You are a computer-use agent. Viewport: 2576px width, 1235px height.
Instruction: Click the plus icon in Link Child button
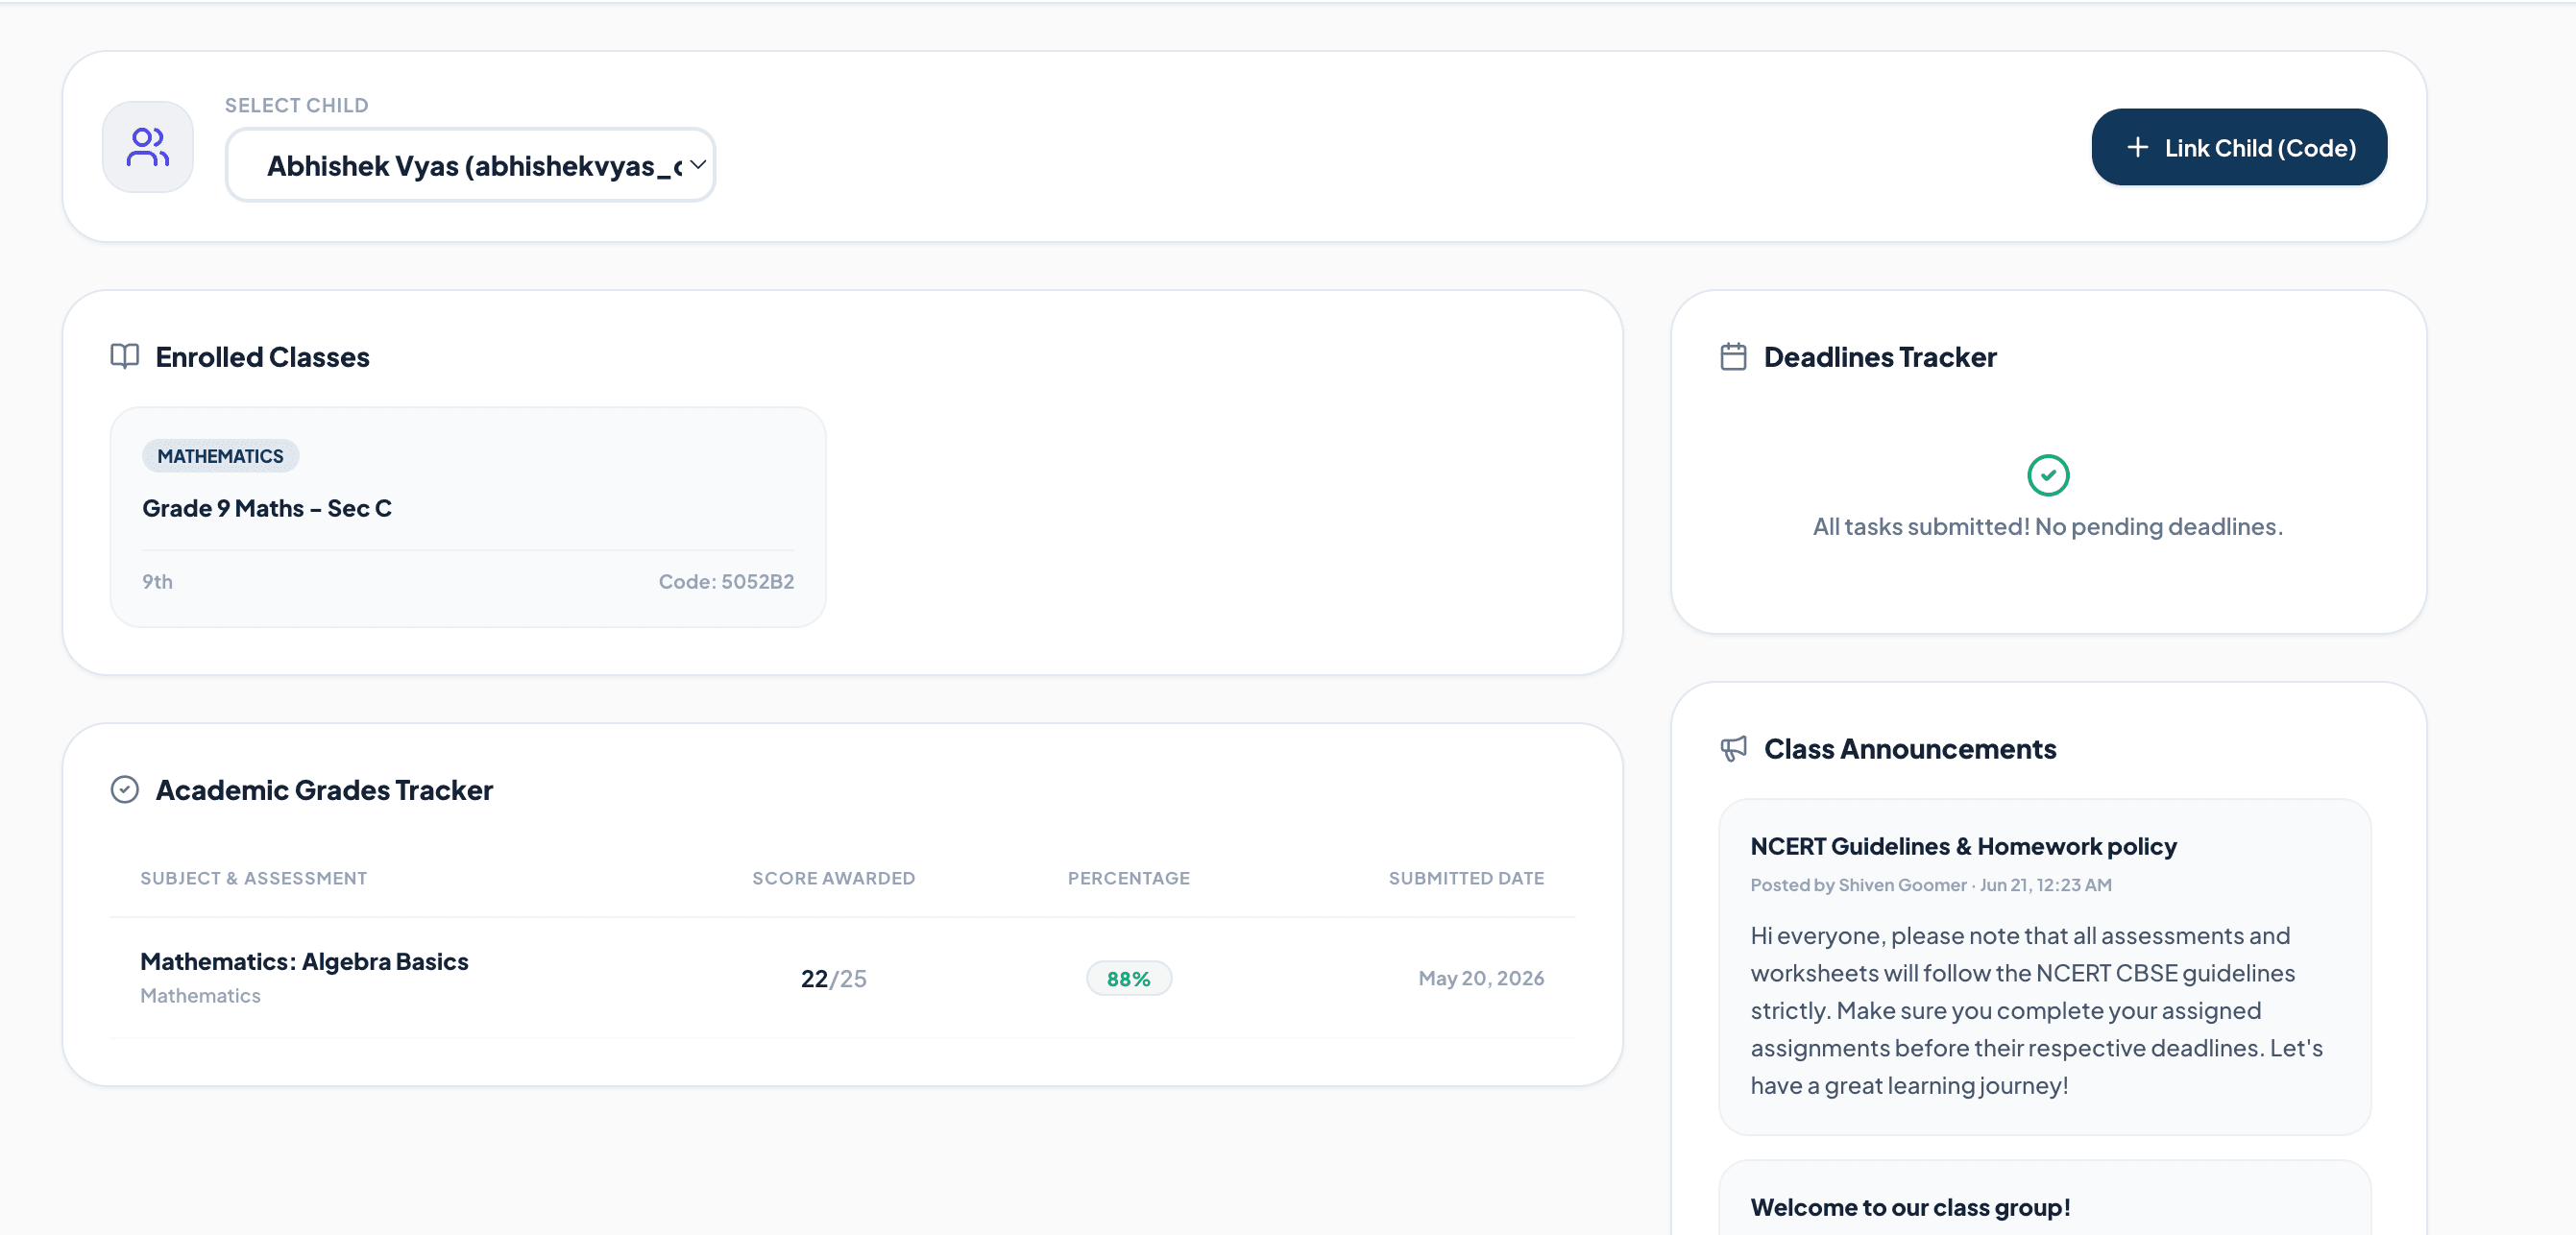(2137, 147)
